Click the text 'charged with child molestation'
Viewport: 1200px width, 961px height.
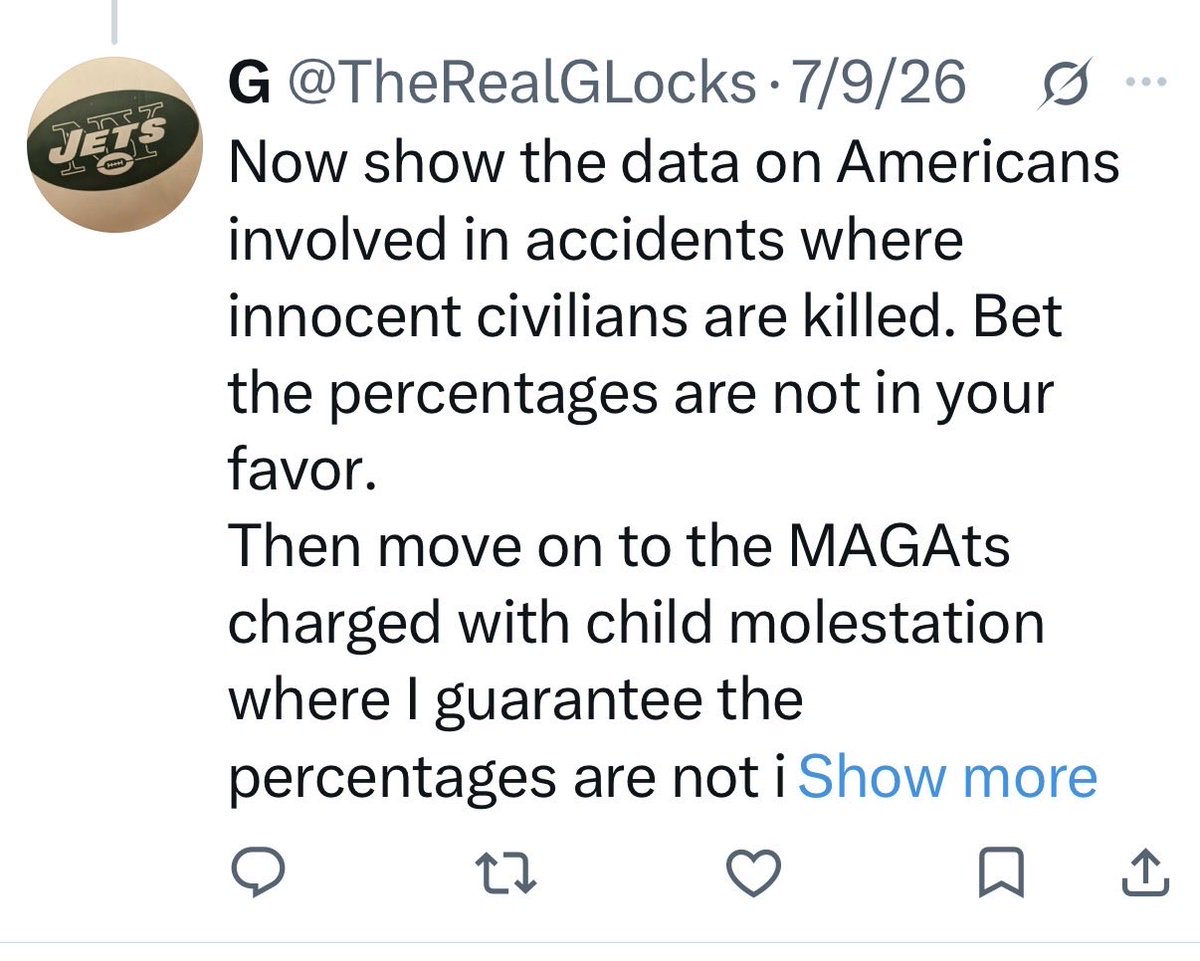637,625
